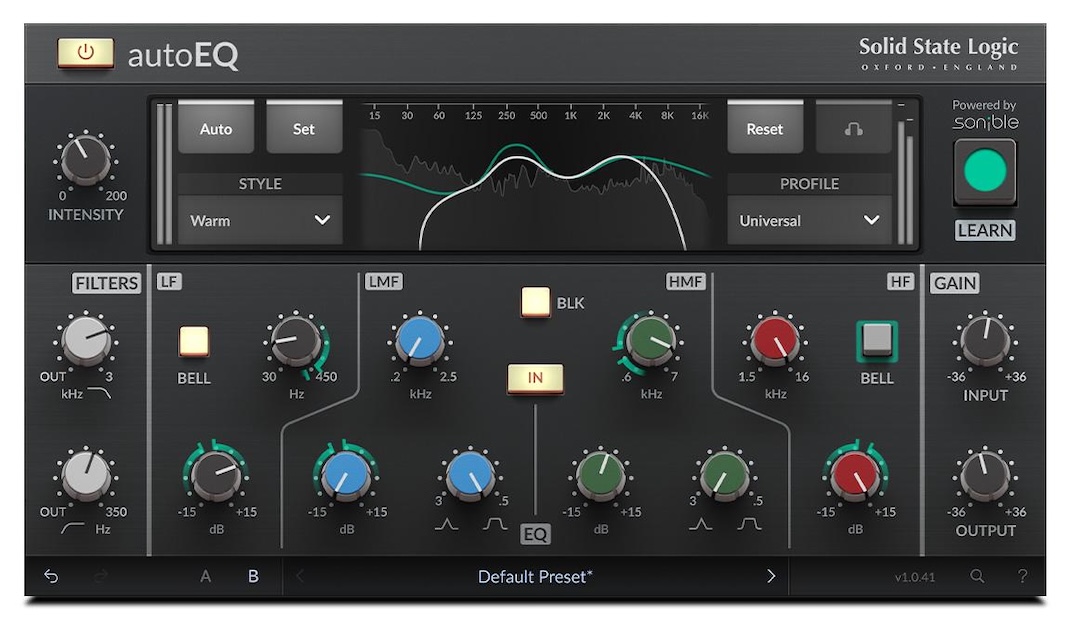Select preset slot B
Screen dimensions: 1080x624
click(253, 577)
